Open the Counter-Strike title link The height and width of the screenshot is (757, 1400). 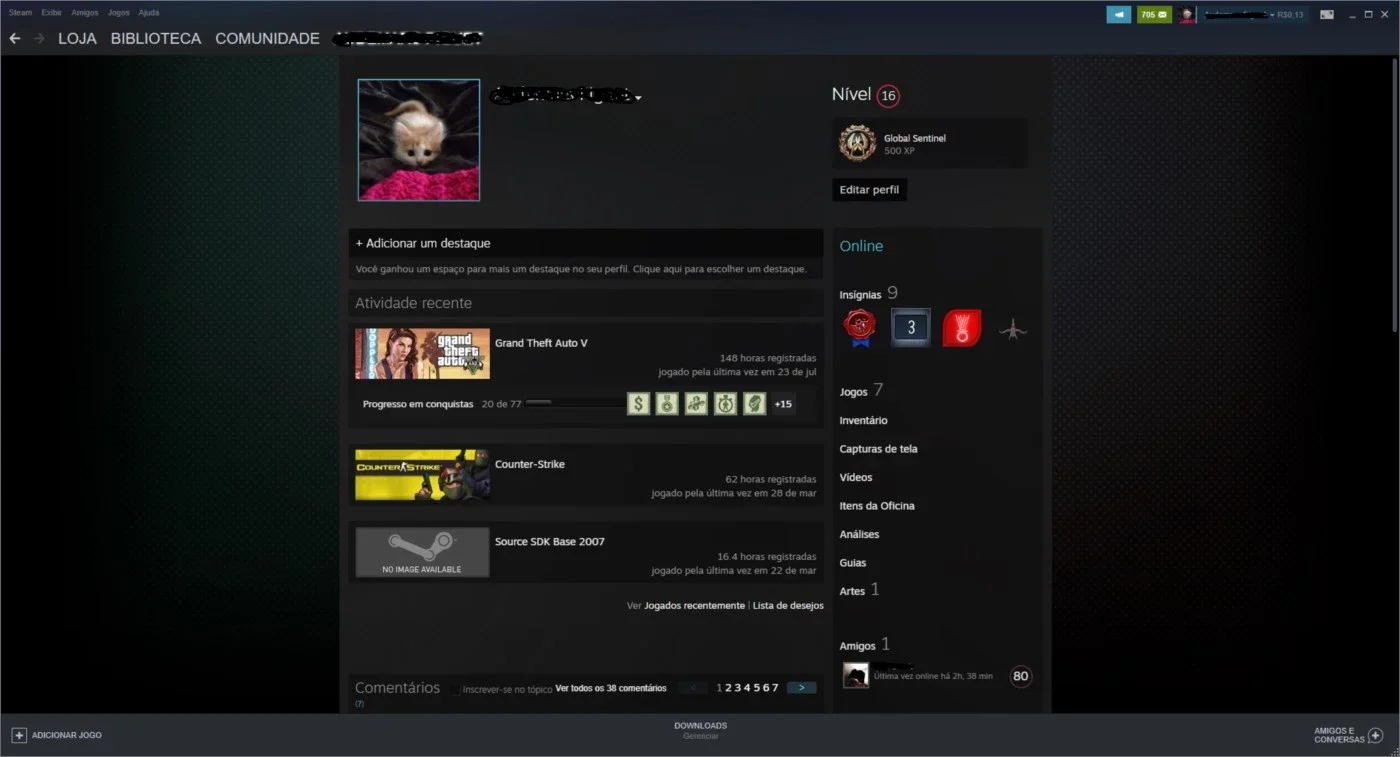[530, 464]
